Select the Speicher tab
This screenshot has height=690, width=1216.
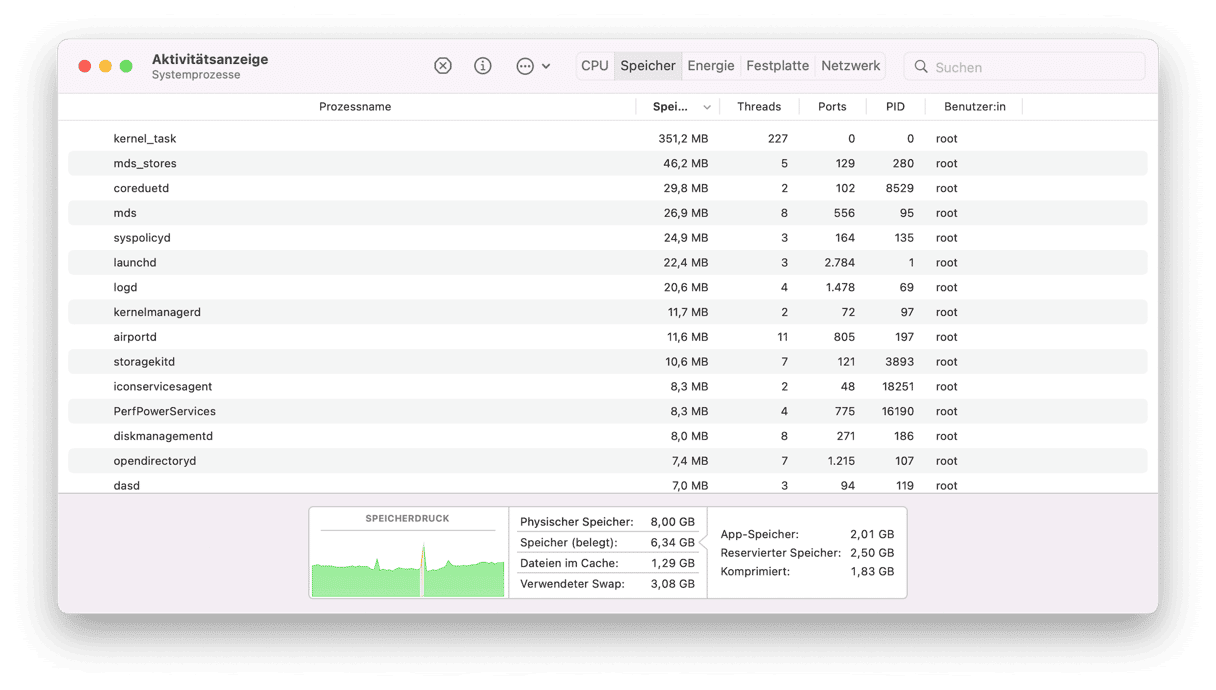pyautogui.click(x=648, y=66)
